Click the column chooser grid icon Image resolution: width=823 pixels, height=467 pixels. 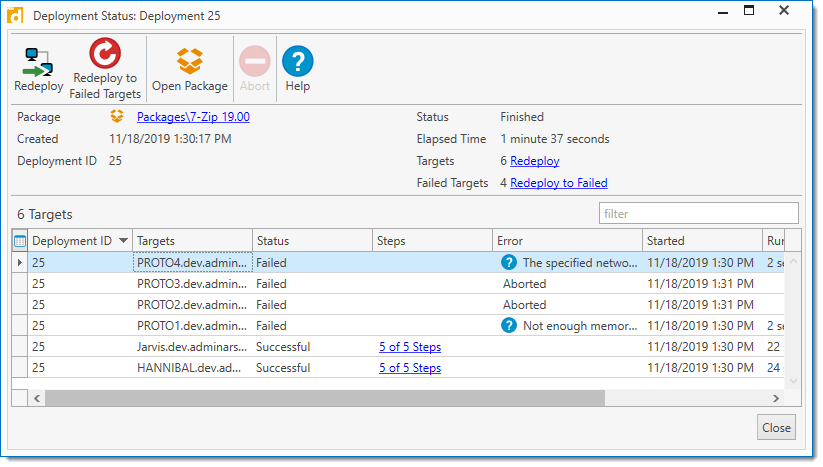[20, 241]
